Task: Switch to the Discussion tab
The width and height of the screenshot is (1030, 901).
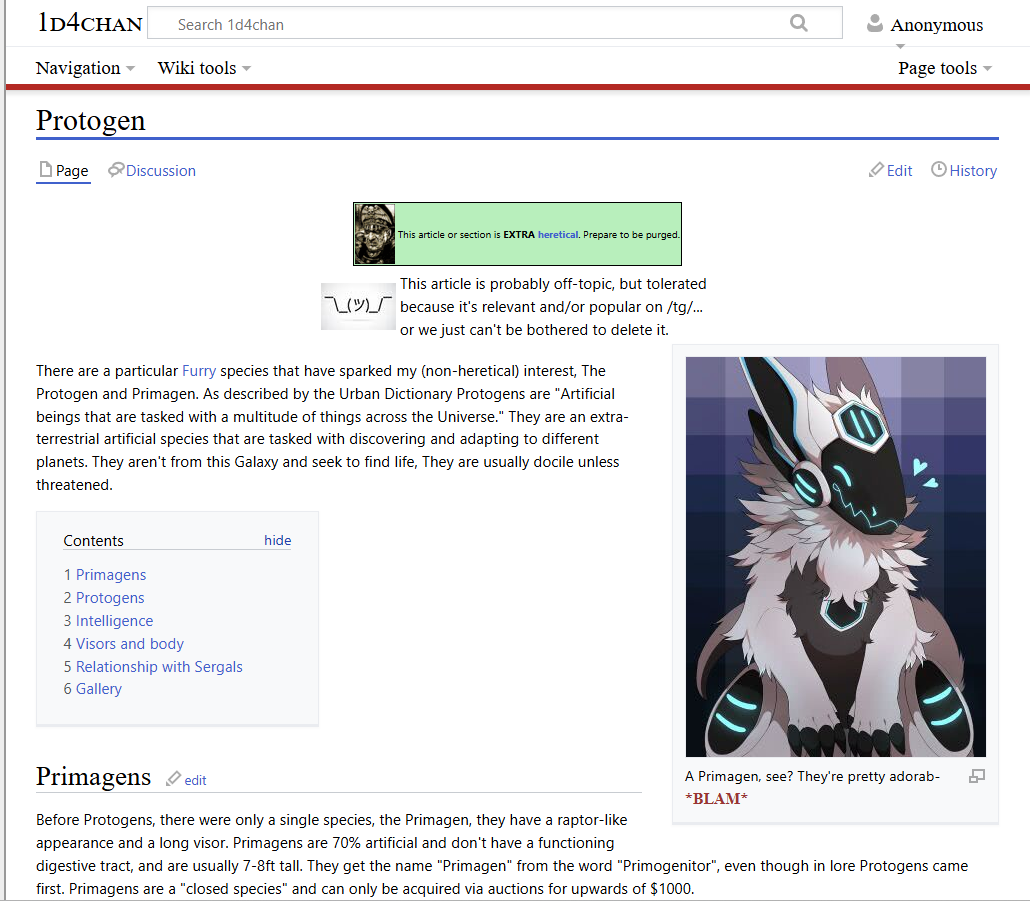Action: pos(161,171)
